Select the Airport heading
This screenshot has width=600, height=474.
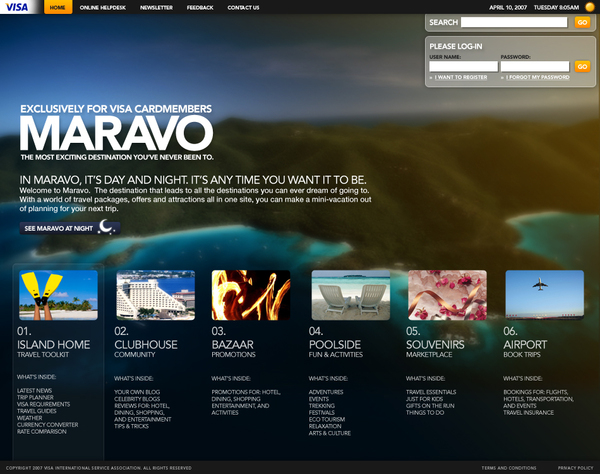point(525,345)
